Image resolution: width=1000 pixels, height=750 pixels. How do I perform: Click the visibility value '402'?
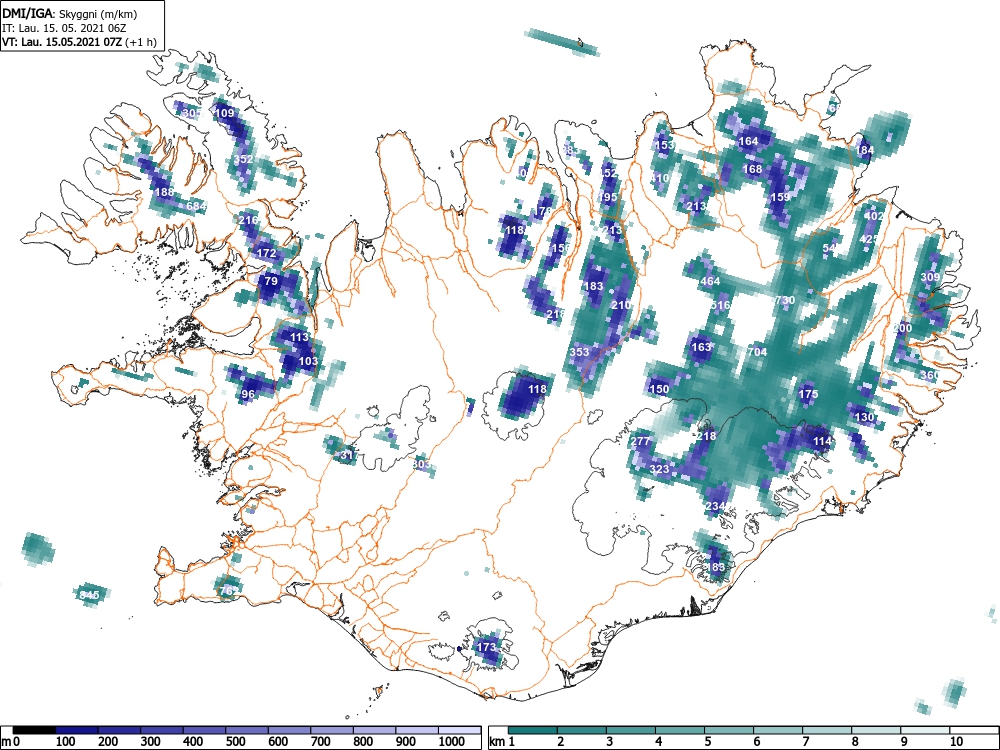tap(874, 216)
